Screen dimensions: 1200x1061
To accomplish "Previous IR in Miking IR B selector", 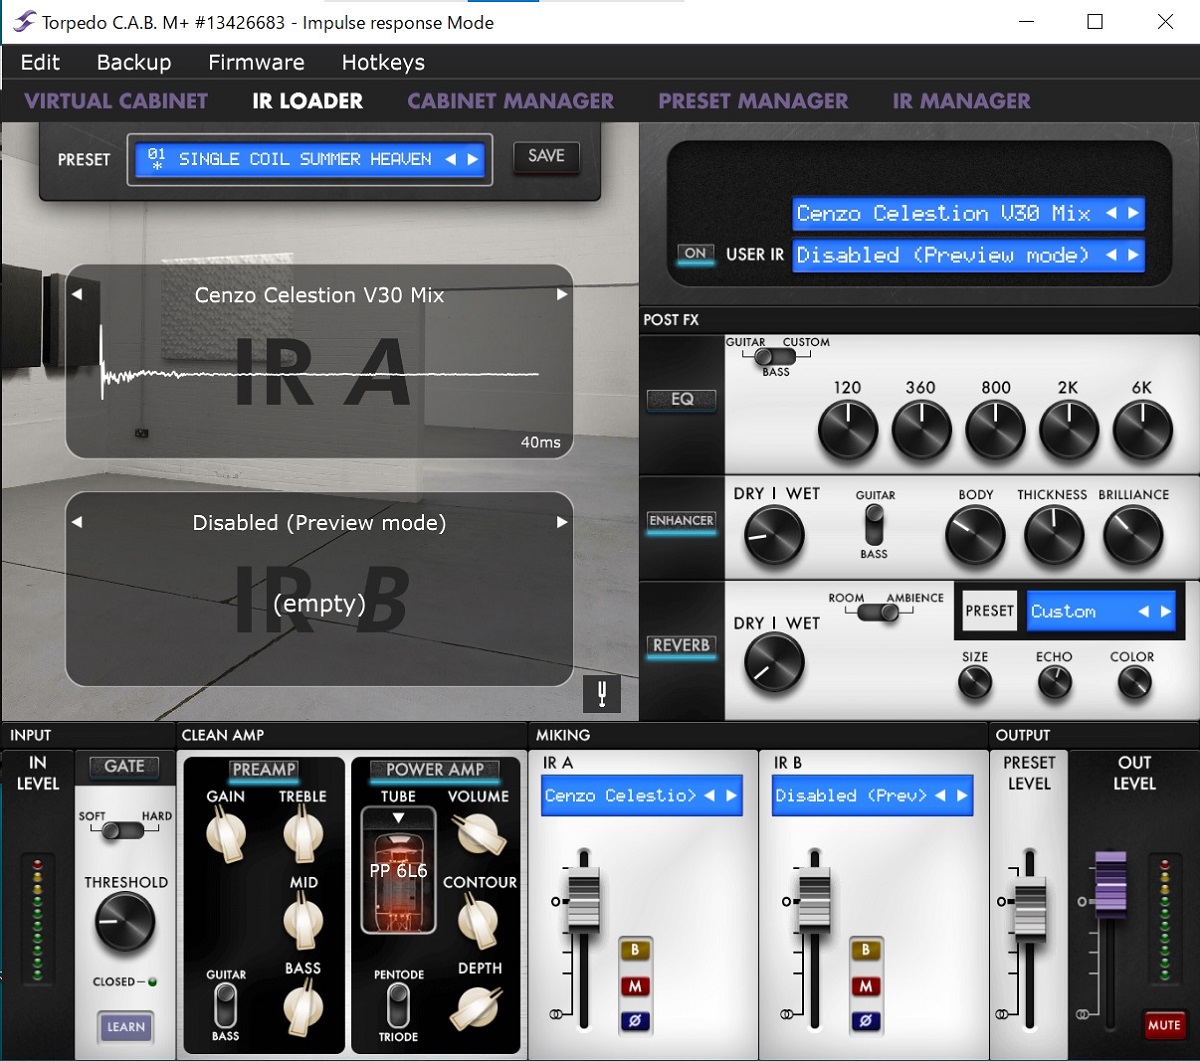I will pyautogui.click(x=940, y=796).
